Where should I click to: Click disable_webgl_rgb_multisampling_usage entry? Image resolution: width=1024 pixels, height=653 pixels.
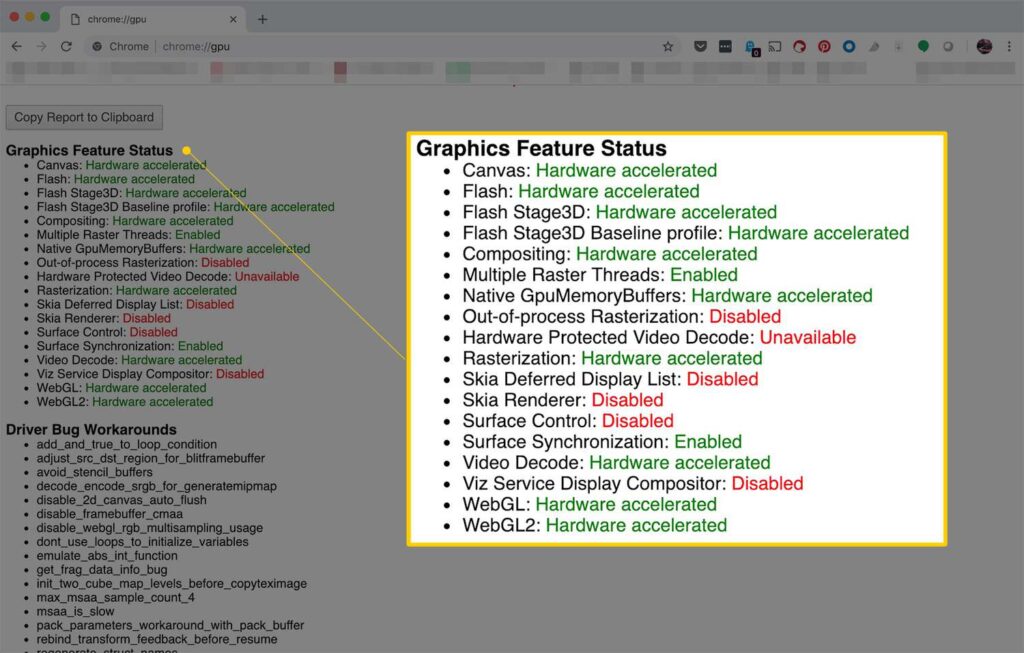coord(150,528)
